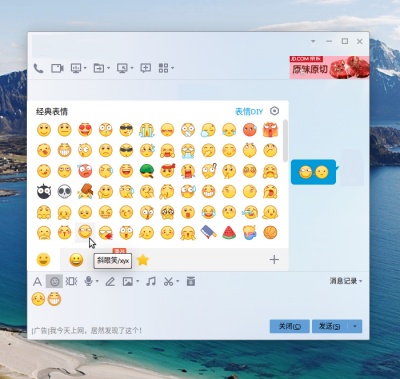
Task: Toggle the emoji picker smiley button
Action: point(54,282)
